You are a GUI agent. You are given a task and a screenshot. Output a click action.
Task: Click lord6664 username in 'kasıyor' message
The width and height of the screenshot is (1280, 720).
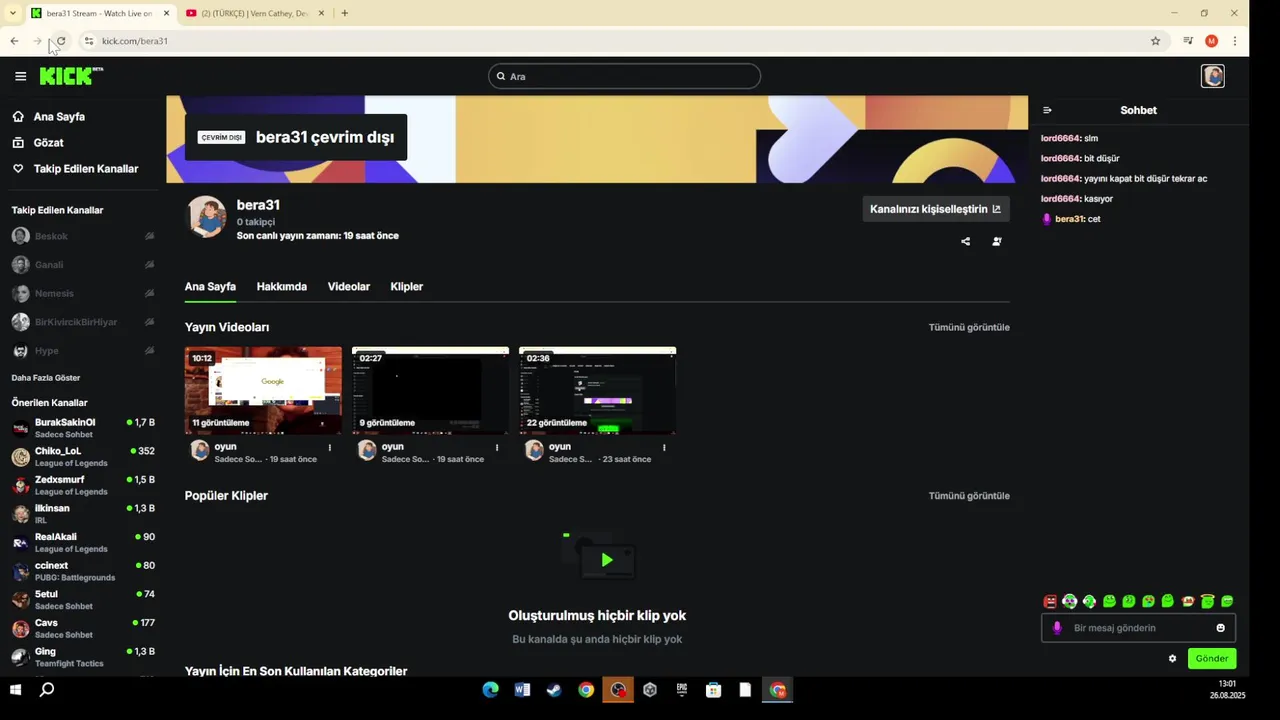pyautogui.click(x=1060, y=199)
